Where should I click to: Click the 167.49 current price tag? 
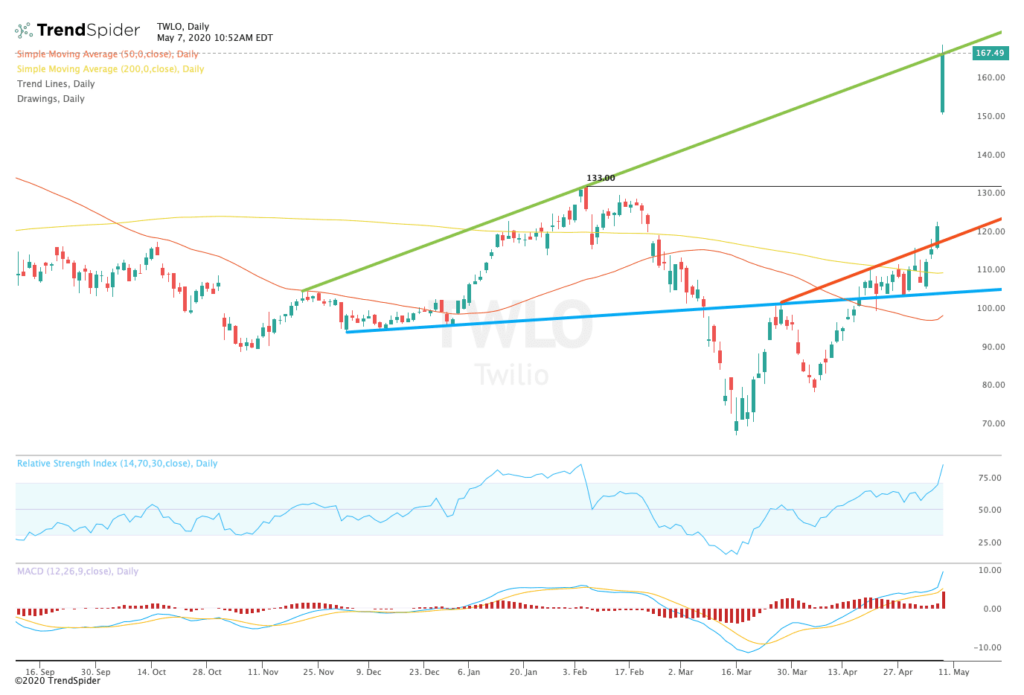click(990, 53)
